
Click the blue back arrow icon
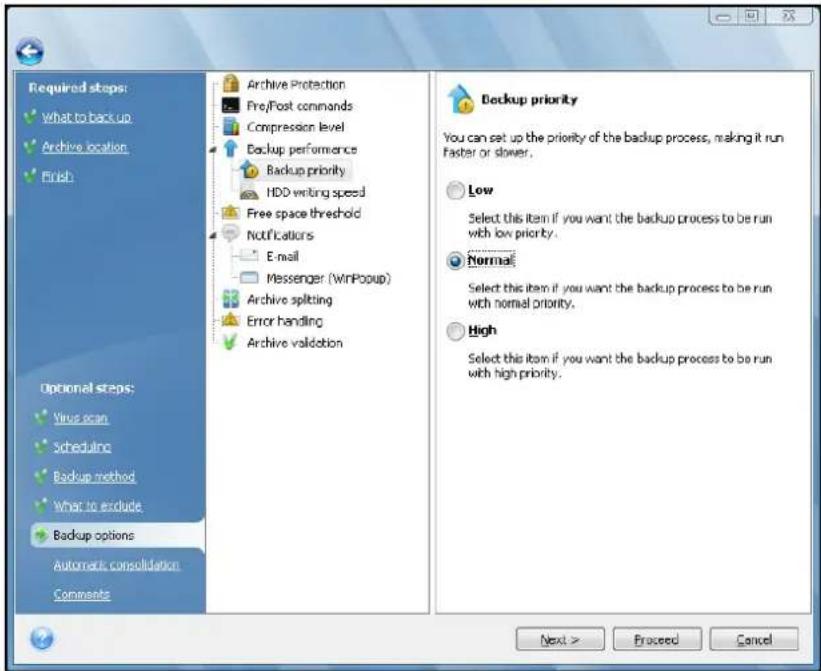click(30, 52)
